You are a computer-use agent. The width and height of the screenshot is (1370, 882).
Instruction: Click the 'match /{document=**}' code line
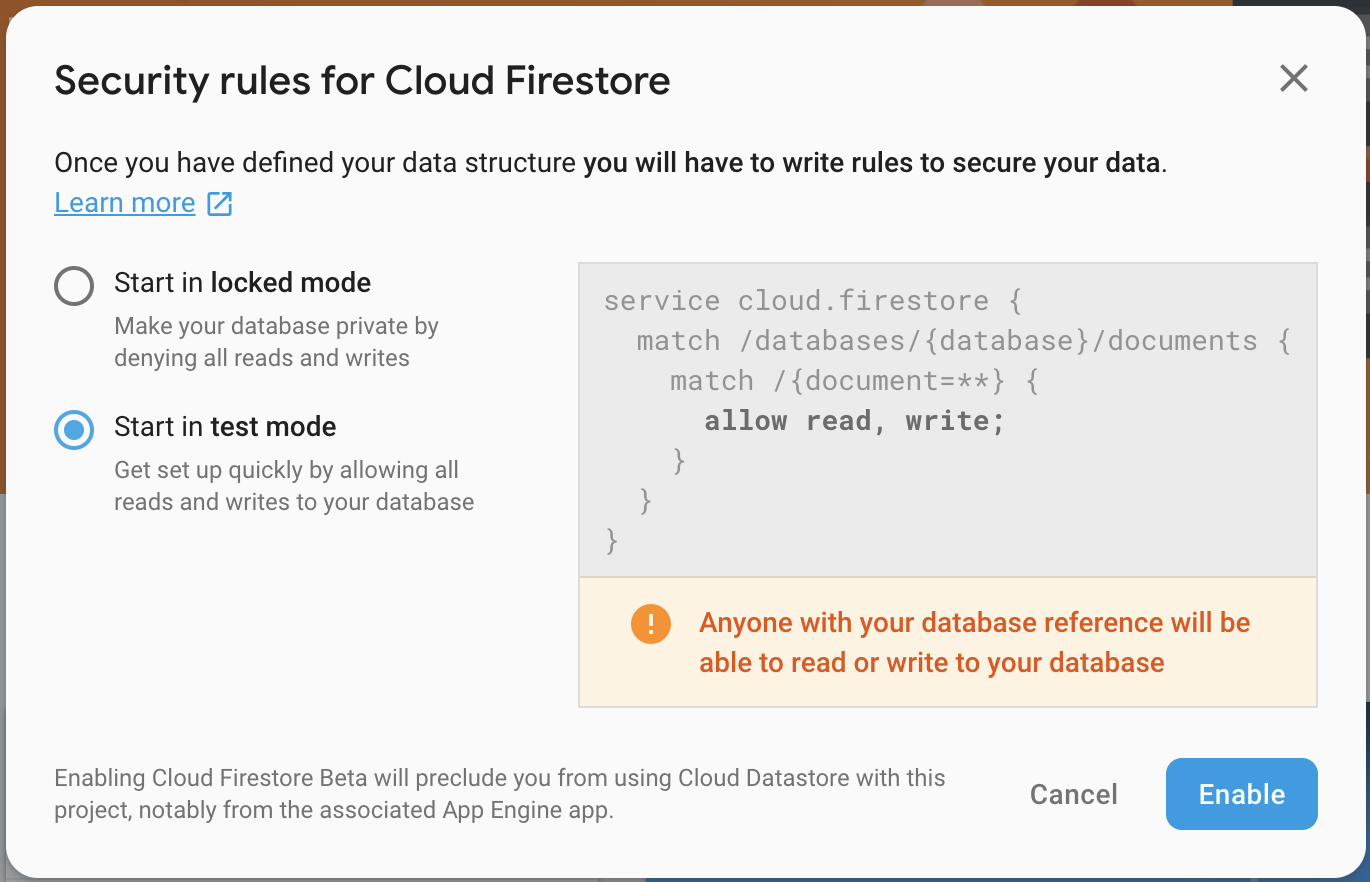tap(855, 381)
